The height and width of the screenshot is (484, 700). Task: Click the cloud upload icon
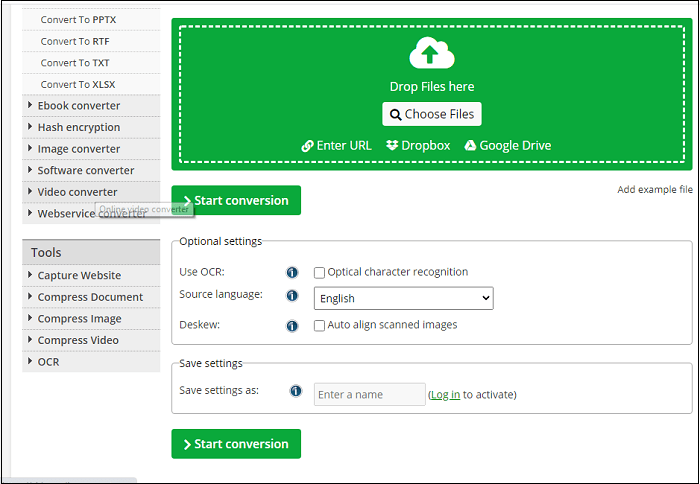tap(432, 54)
